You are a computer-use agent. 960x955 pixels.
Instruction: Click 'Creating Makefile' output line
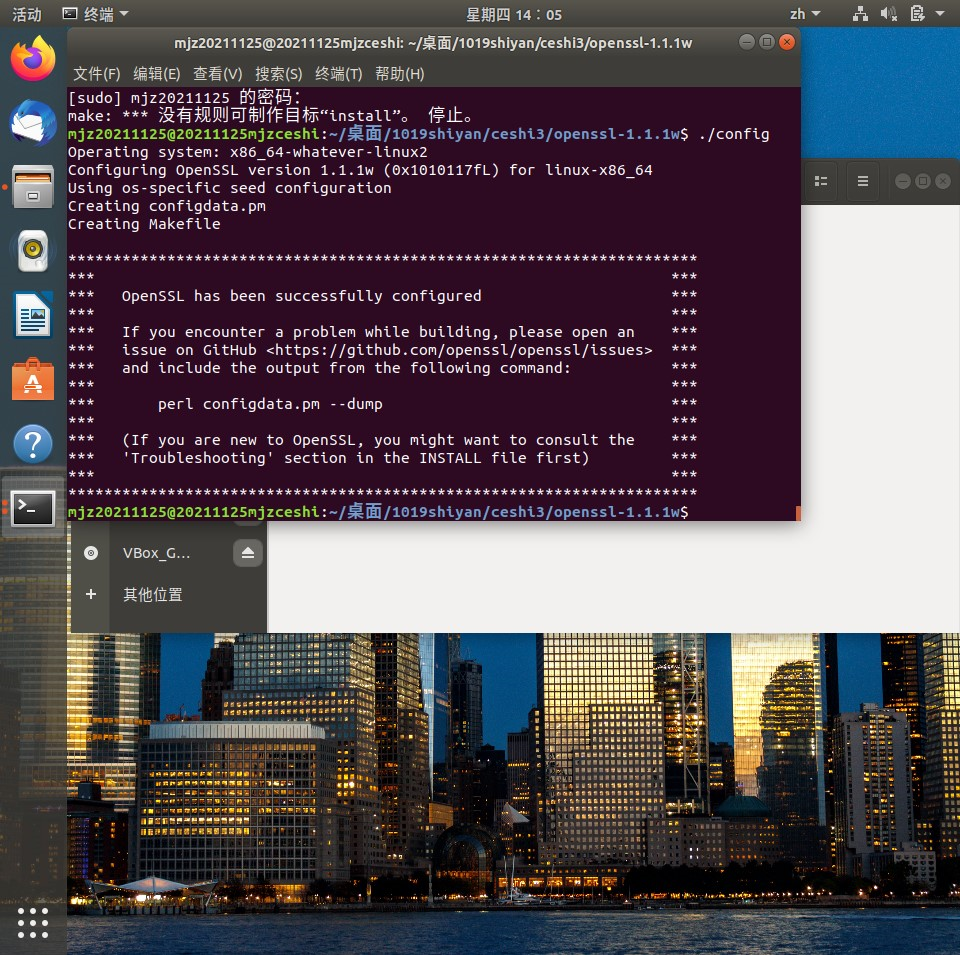144,224
